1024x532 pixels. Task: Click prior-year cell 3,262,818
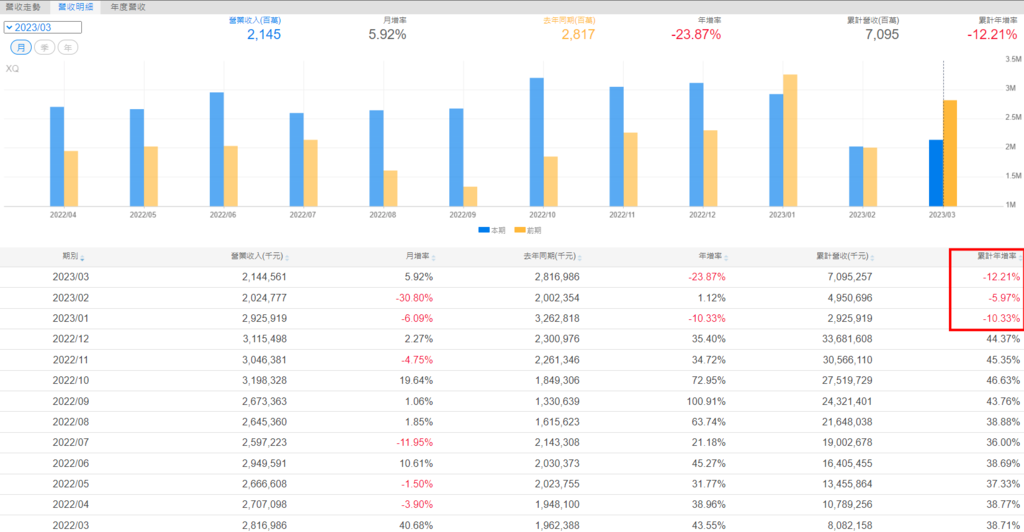[x=557, y=319]
